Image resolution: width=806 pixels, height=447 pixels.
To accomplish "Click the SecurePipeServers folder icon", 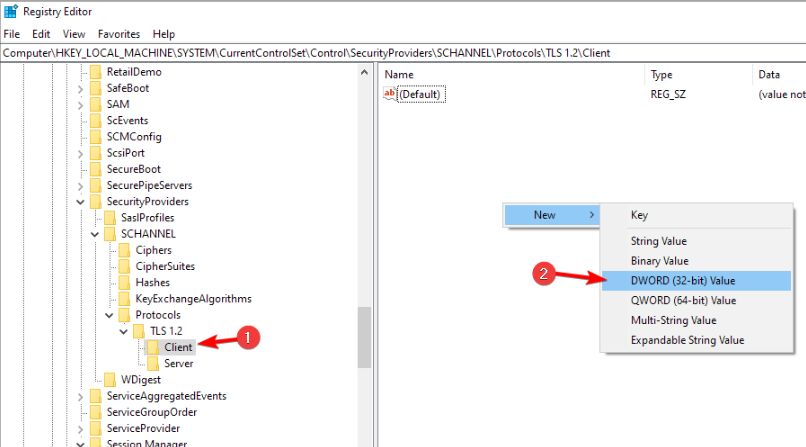I will point(96,185).
